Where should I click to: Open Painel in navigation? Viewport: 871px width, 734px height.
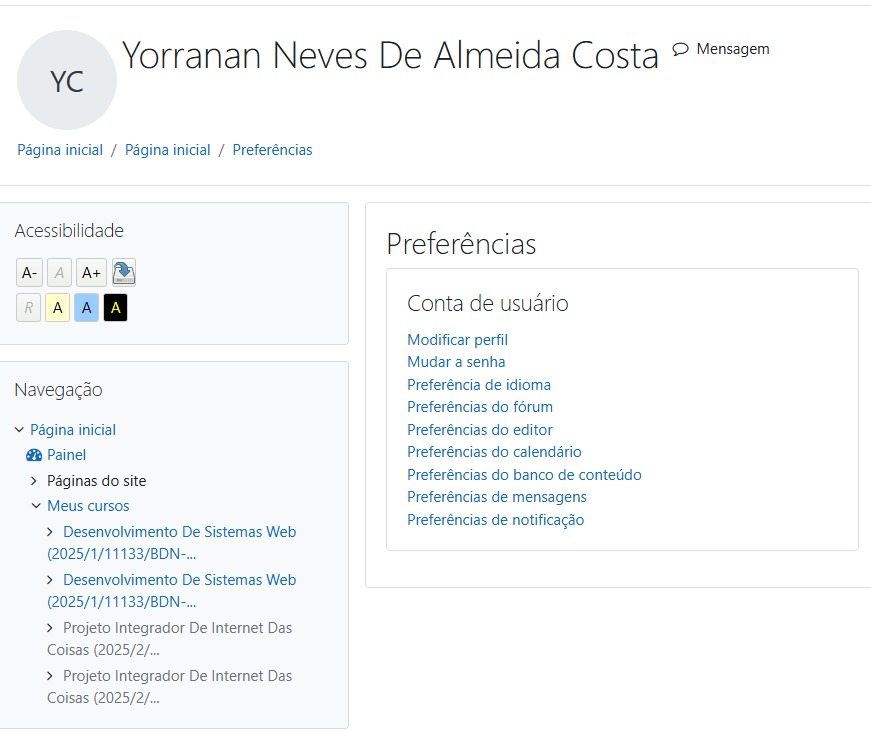67,455
